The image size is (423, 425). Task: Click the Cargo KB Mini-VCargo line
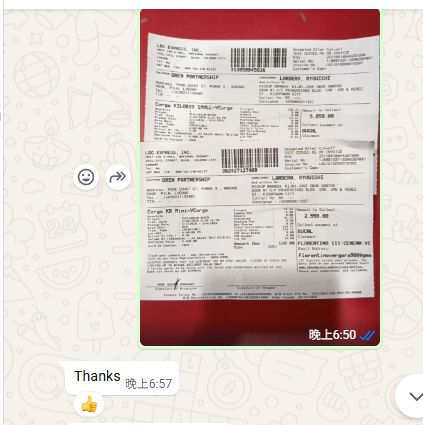click(x=177, y=211)
